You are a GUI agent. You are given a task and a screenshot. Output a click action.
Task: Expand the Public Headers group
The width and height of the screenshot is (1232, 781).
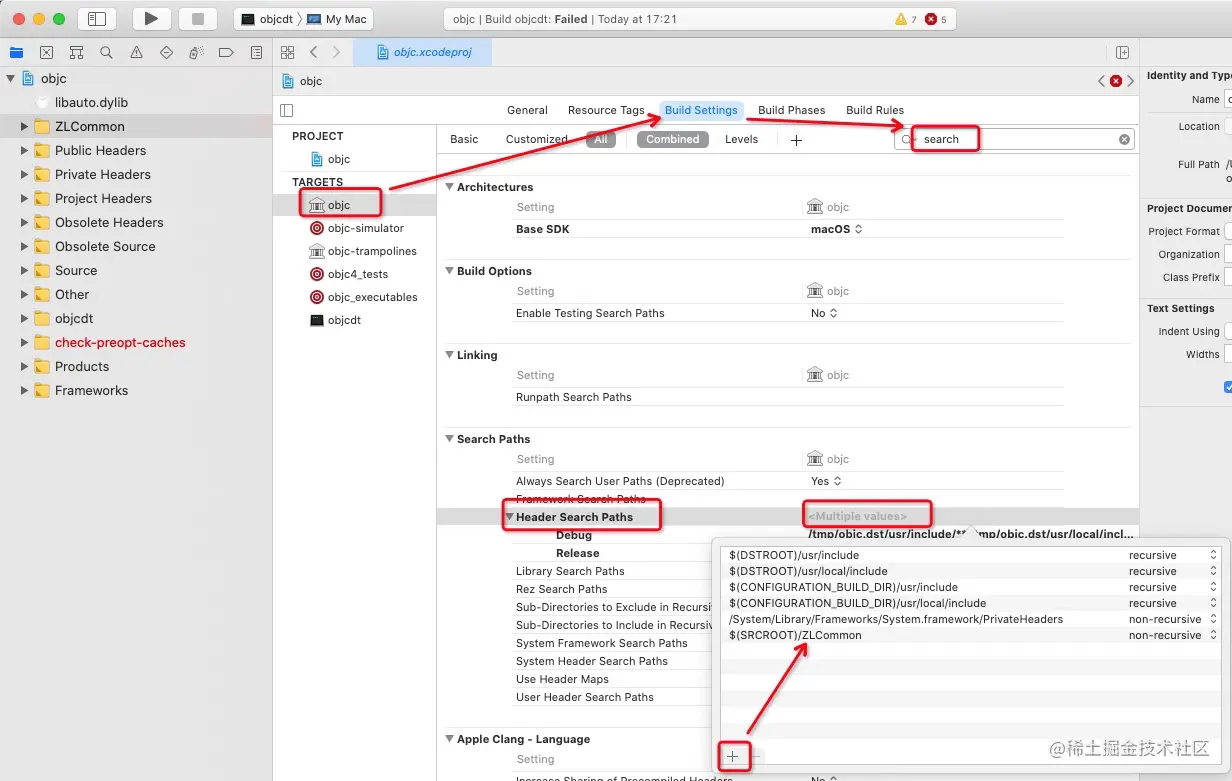[25, 151]
